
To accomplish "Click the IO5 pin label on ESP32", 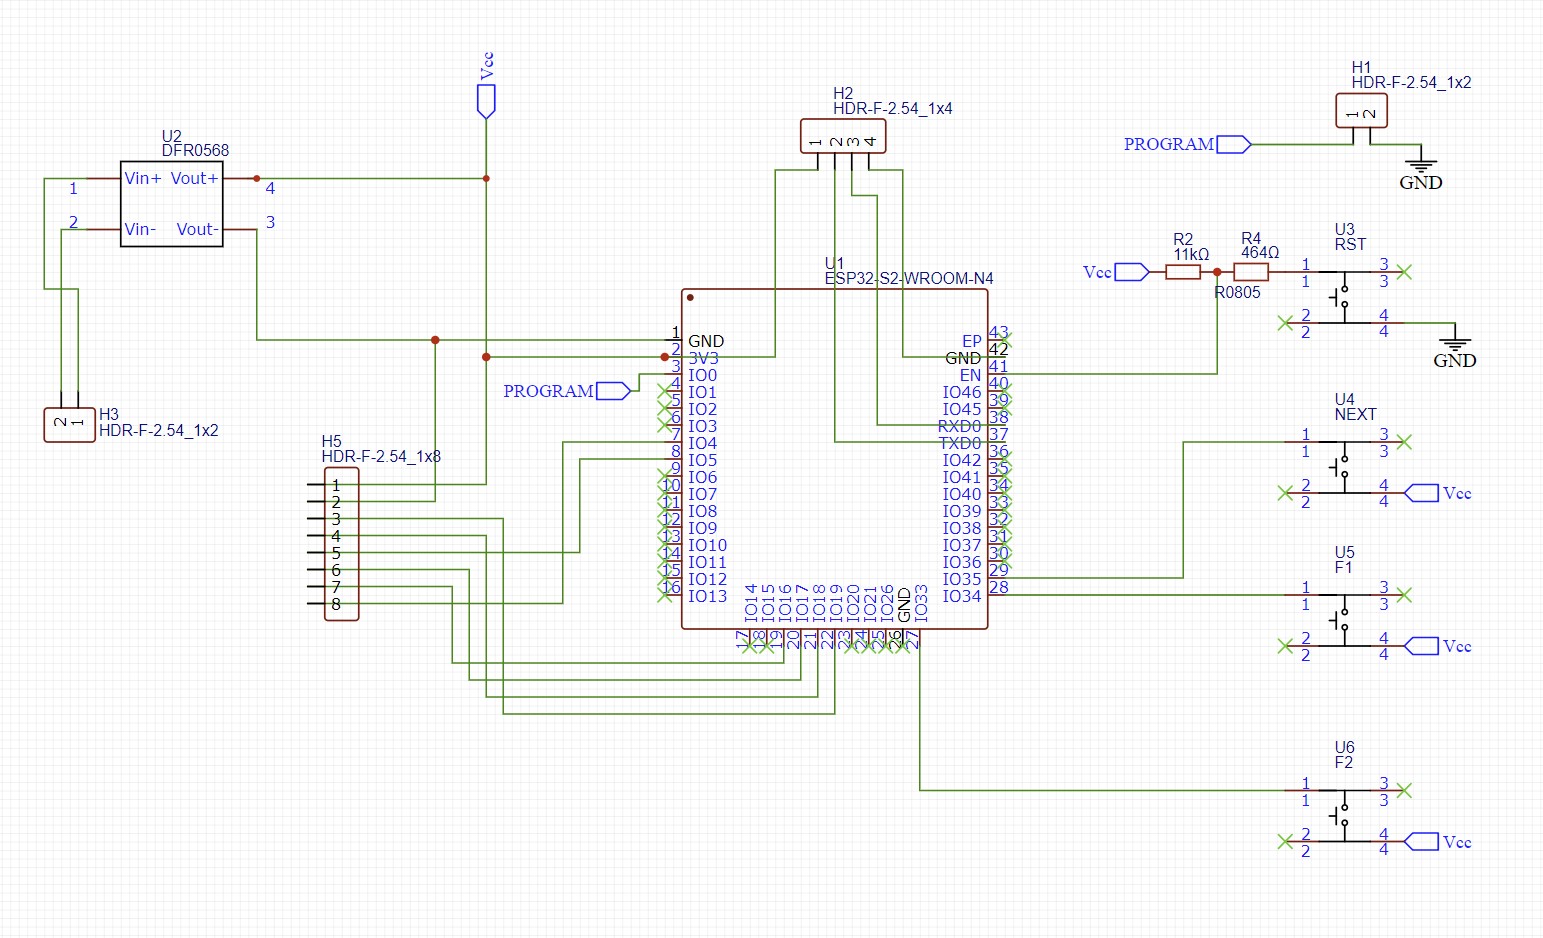I will click(702, 460).
